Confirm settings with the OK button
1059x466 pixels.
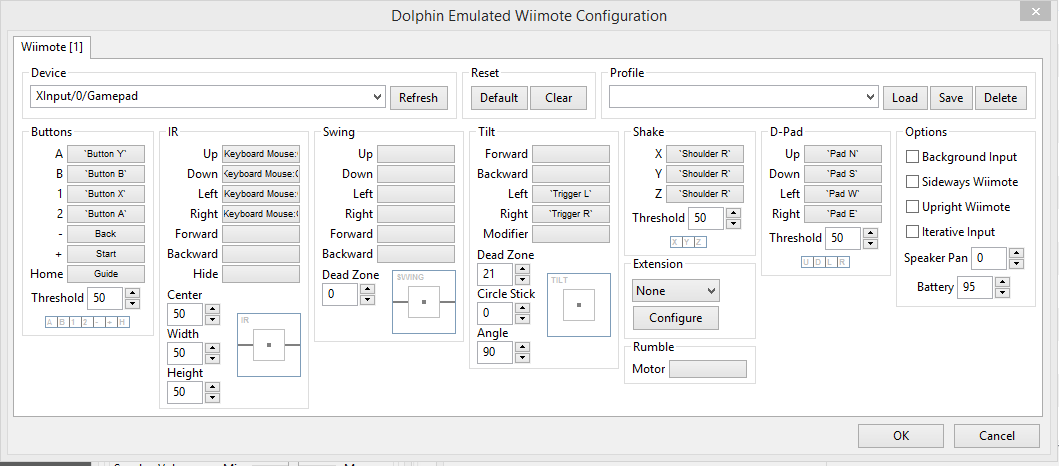tap(901, 436)
